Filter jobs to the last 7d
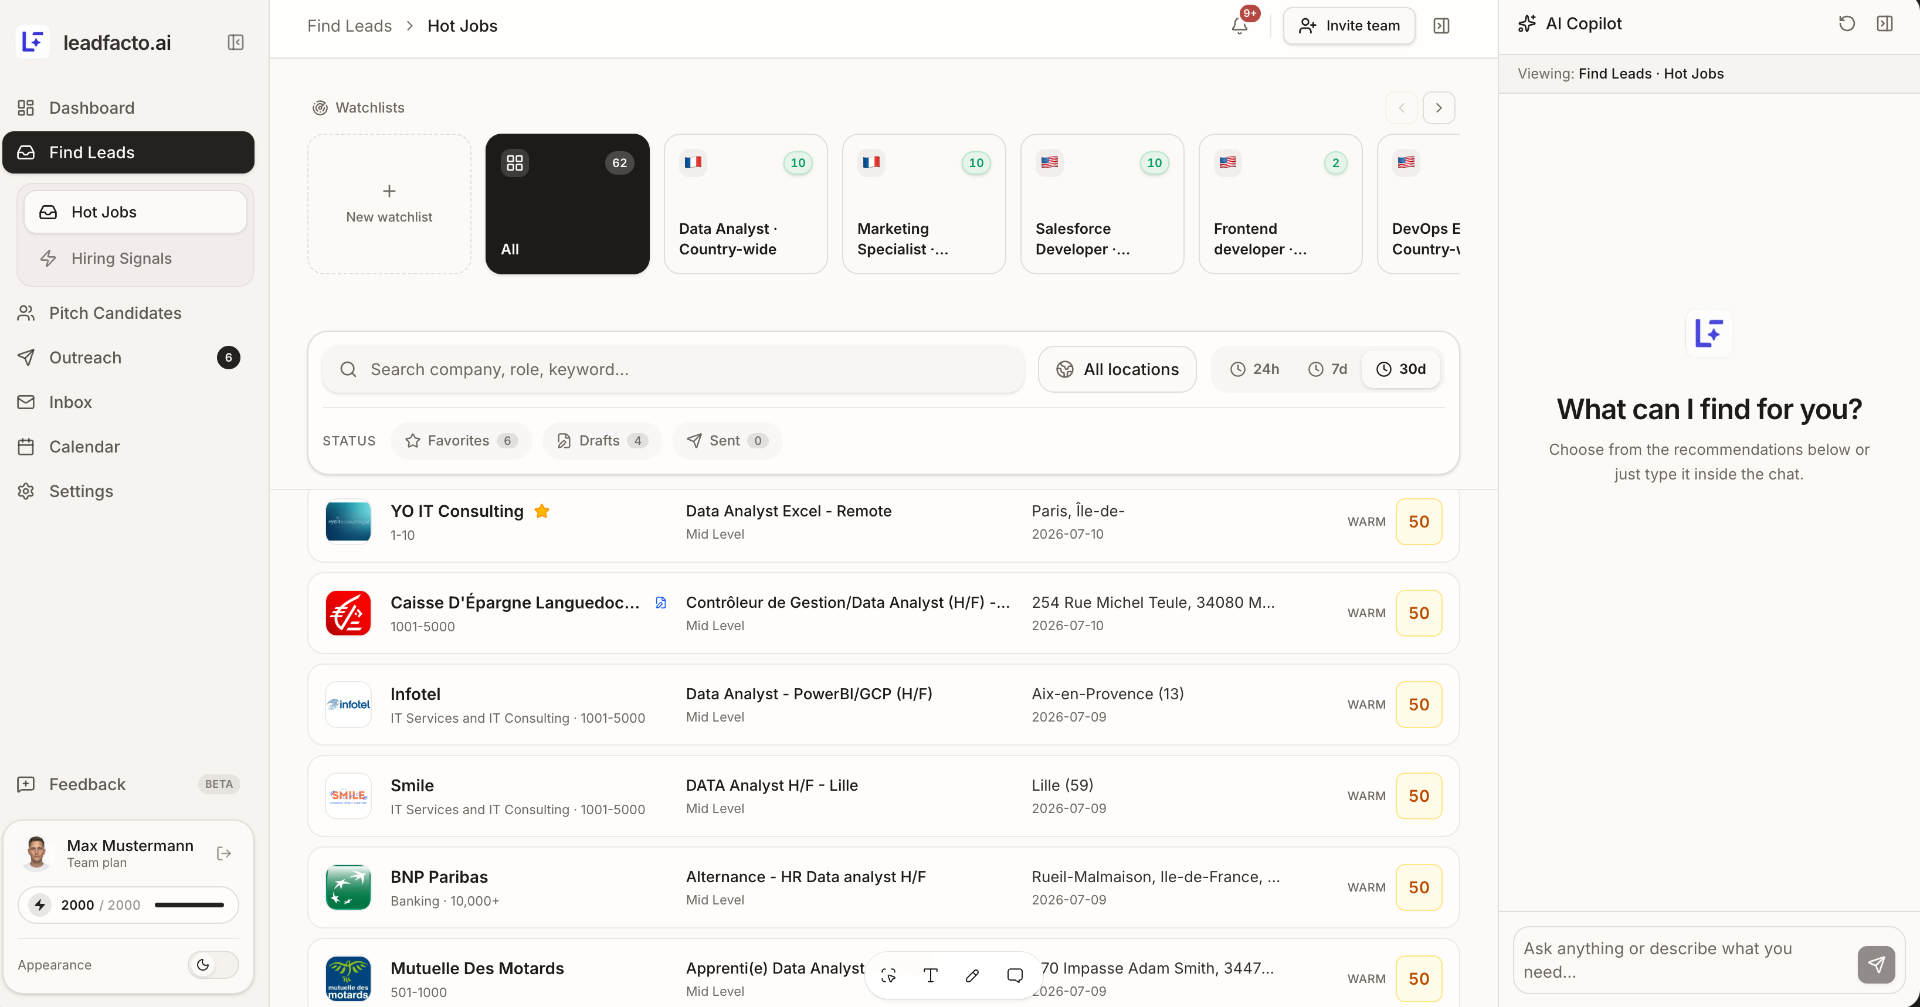1920x1007 pixels. pyautogui.click(x=1328, y=369)
